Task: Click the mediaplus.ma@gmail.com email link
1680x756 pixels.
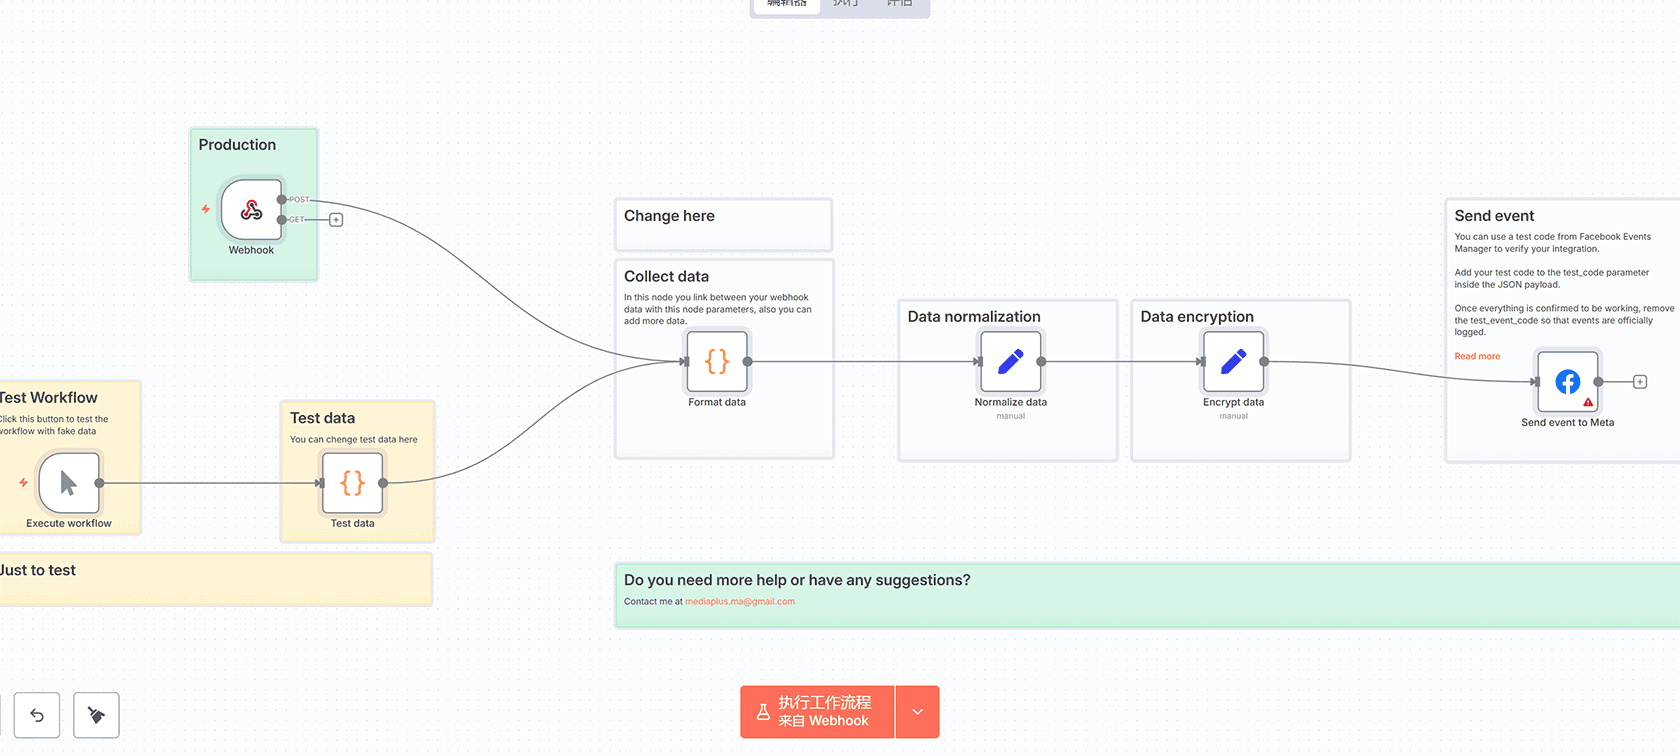Action: (x=740, y=602)
